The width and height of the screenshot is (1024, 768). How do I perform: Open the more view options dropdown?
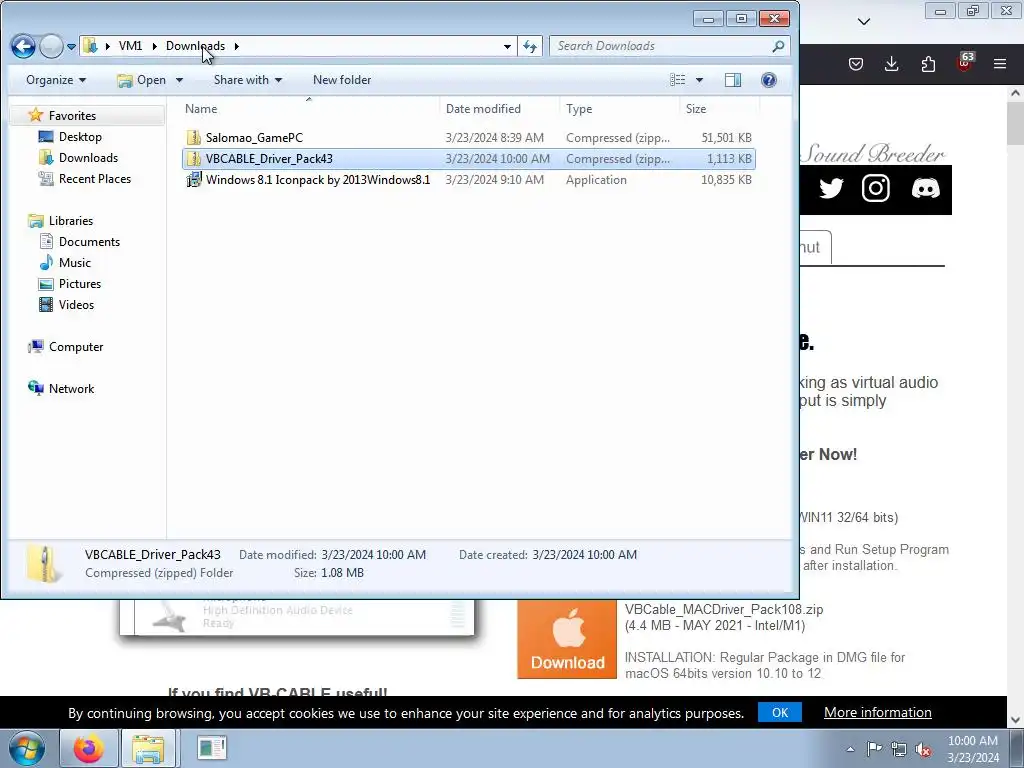[699, 80]
